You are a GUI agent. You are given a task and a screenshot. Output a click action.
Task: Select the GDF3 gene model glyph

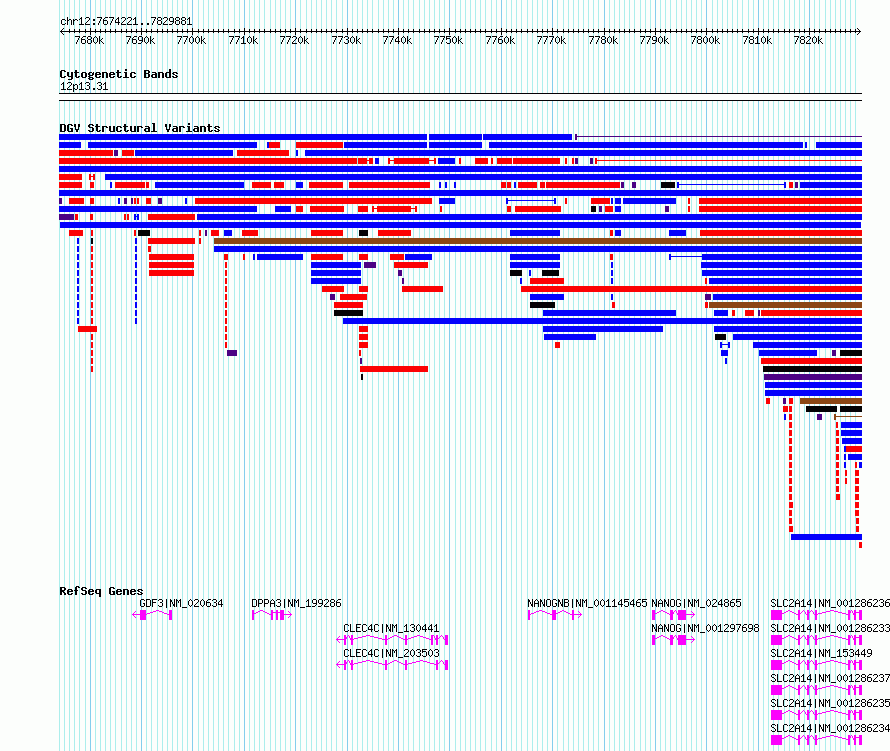(152, 615)
